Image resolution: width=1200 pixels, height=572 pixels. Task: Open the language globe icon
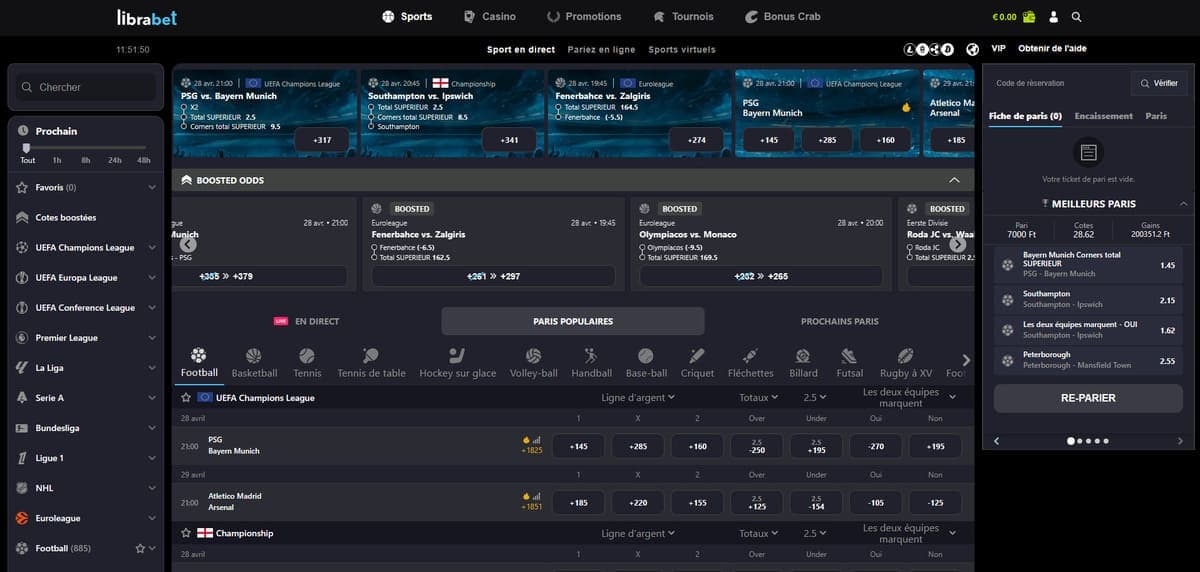click(x=972, y=49)
